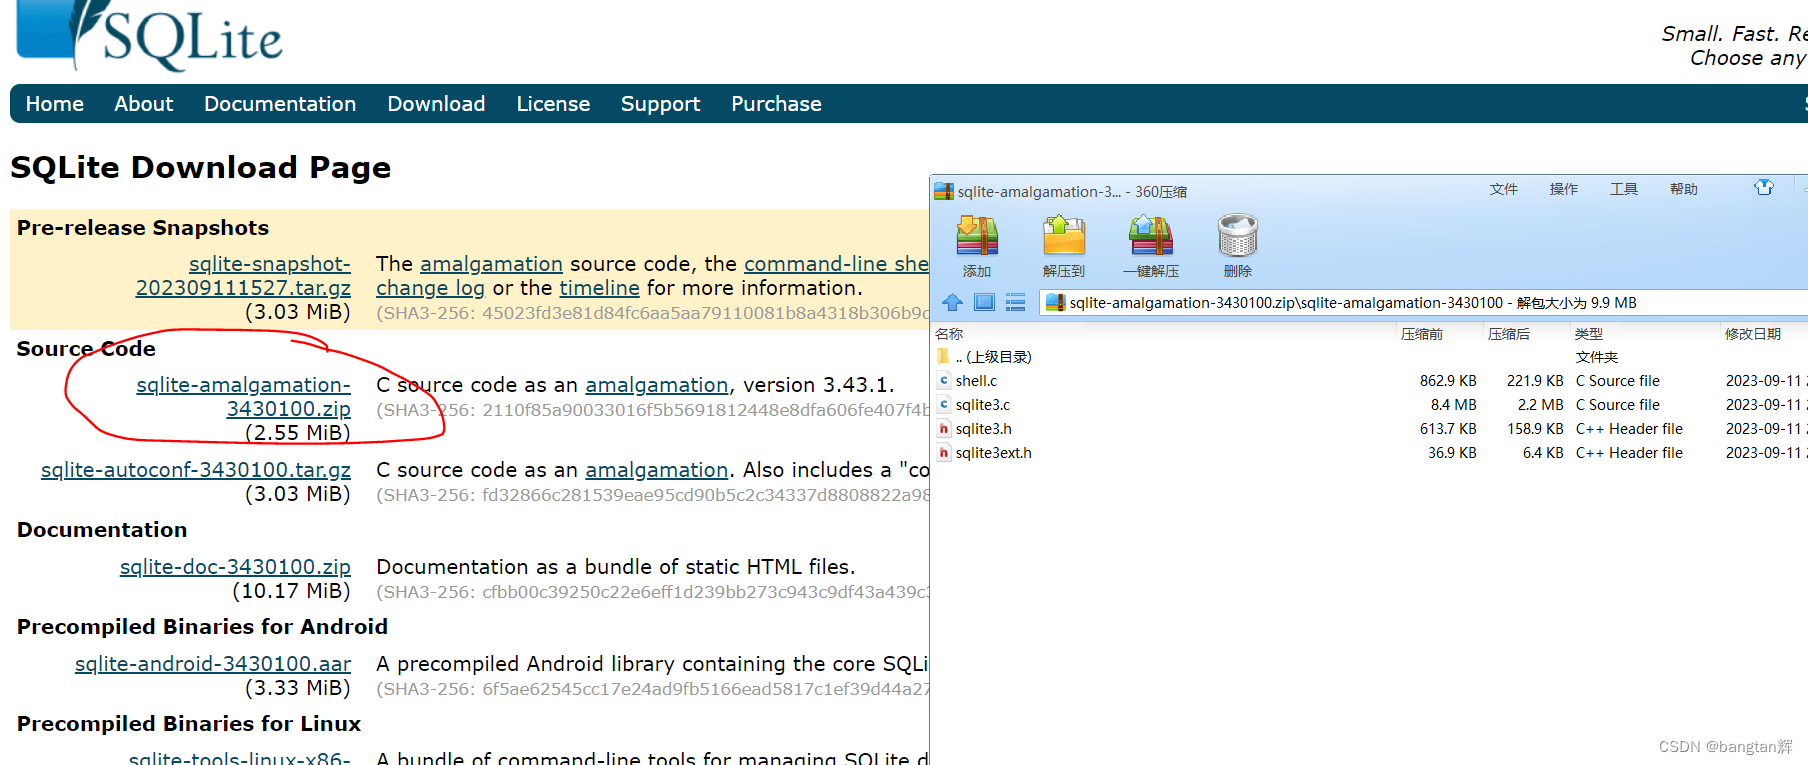Click the 6.4 KB compressed size cell
Viewport: 1808px width, 765px height.
(x=1544, y=453)
